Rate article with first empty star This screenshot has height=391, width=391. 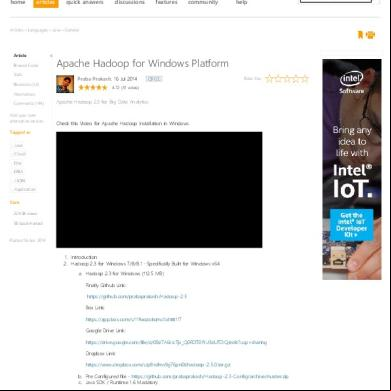[269, 79]
